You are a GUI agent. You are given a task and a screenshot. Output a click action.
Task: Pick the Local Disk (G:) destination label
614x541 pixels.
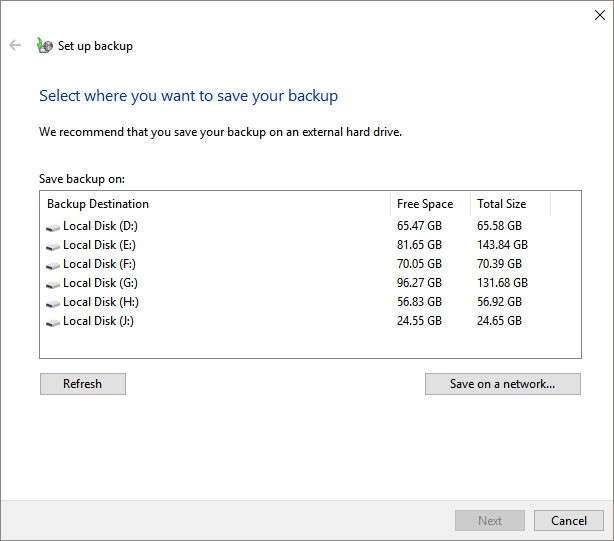(x=98, y=283)
